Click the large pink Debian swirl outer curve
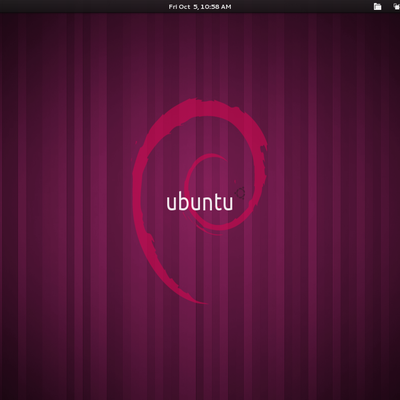This screenshot has width=400, height=400. pyautogui.click(x=140, y=187)
